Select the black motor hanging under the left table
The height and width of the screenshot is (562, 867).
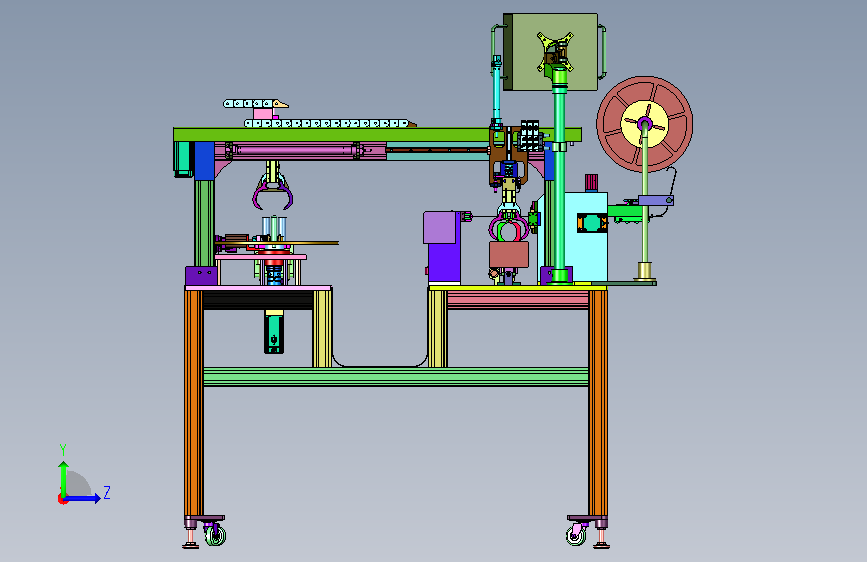point(274,332)
